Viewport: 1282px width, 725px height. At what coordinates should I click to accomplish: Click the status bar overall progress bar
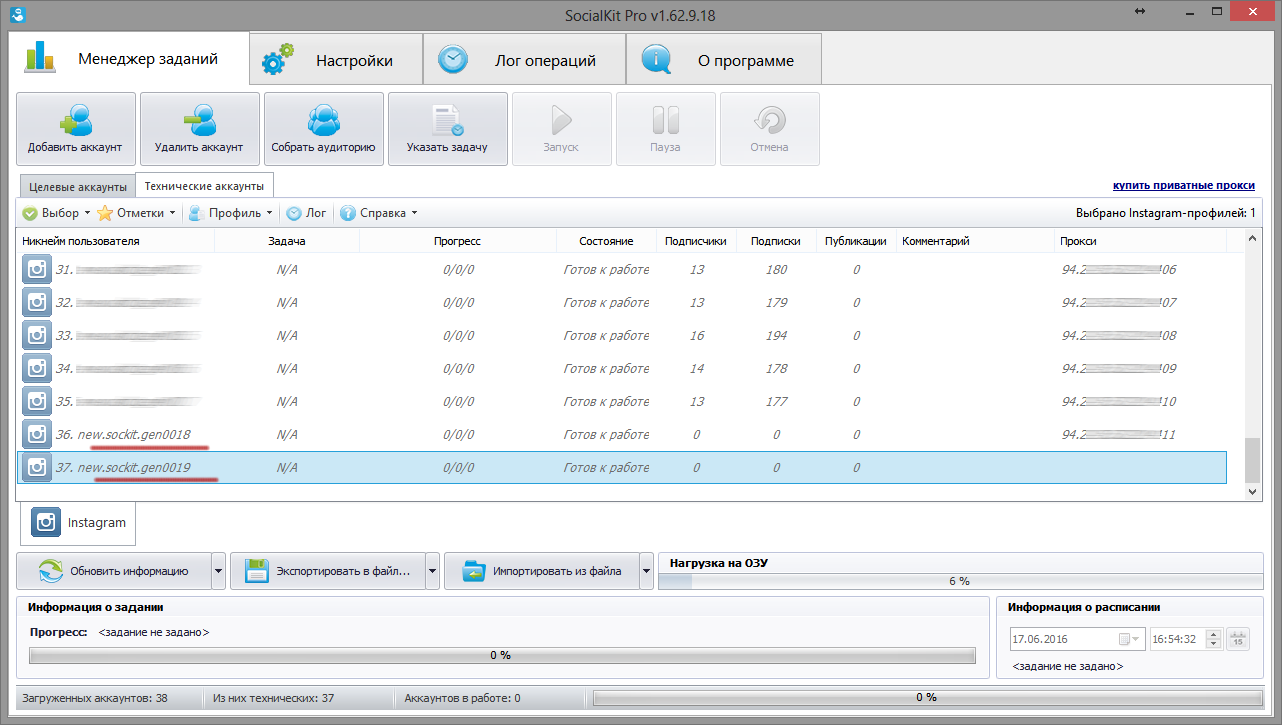tap(926, 697)
